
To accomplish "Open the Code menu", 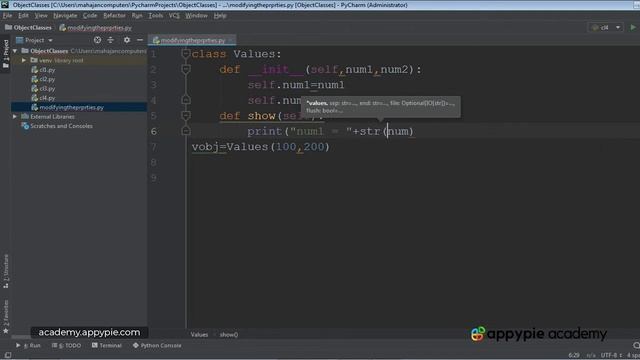I will coord(90,16).
